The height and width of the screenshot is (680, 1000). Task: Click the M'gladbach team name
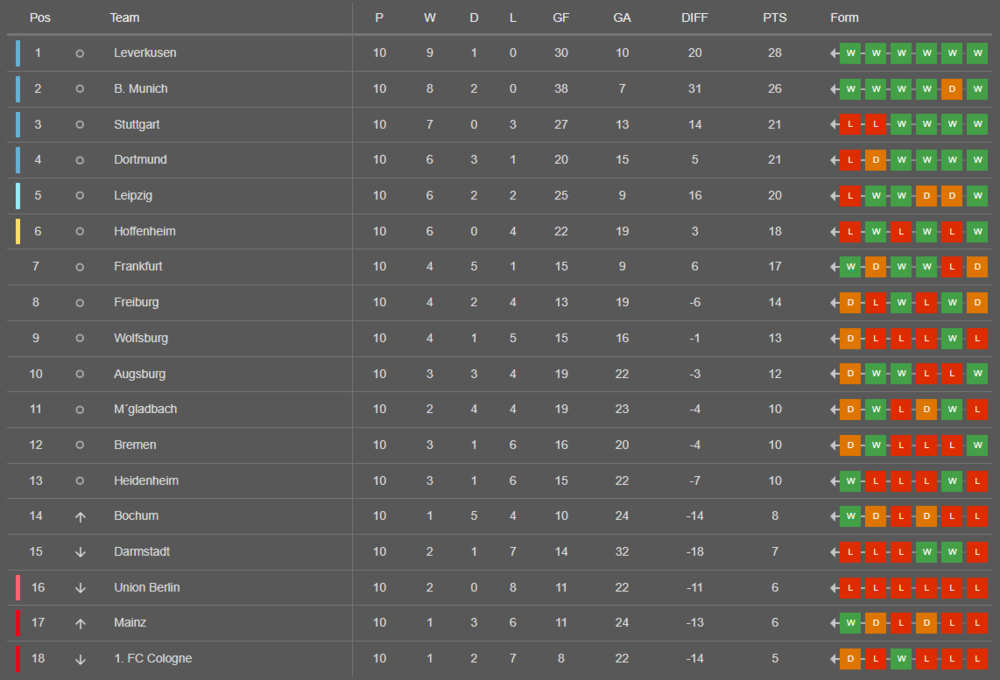[145, 409]
